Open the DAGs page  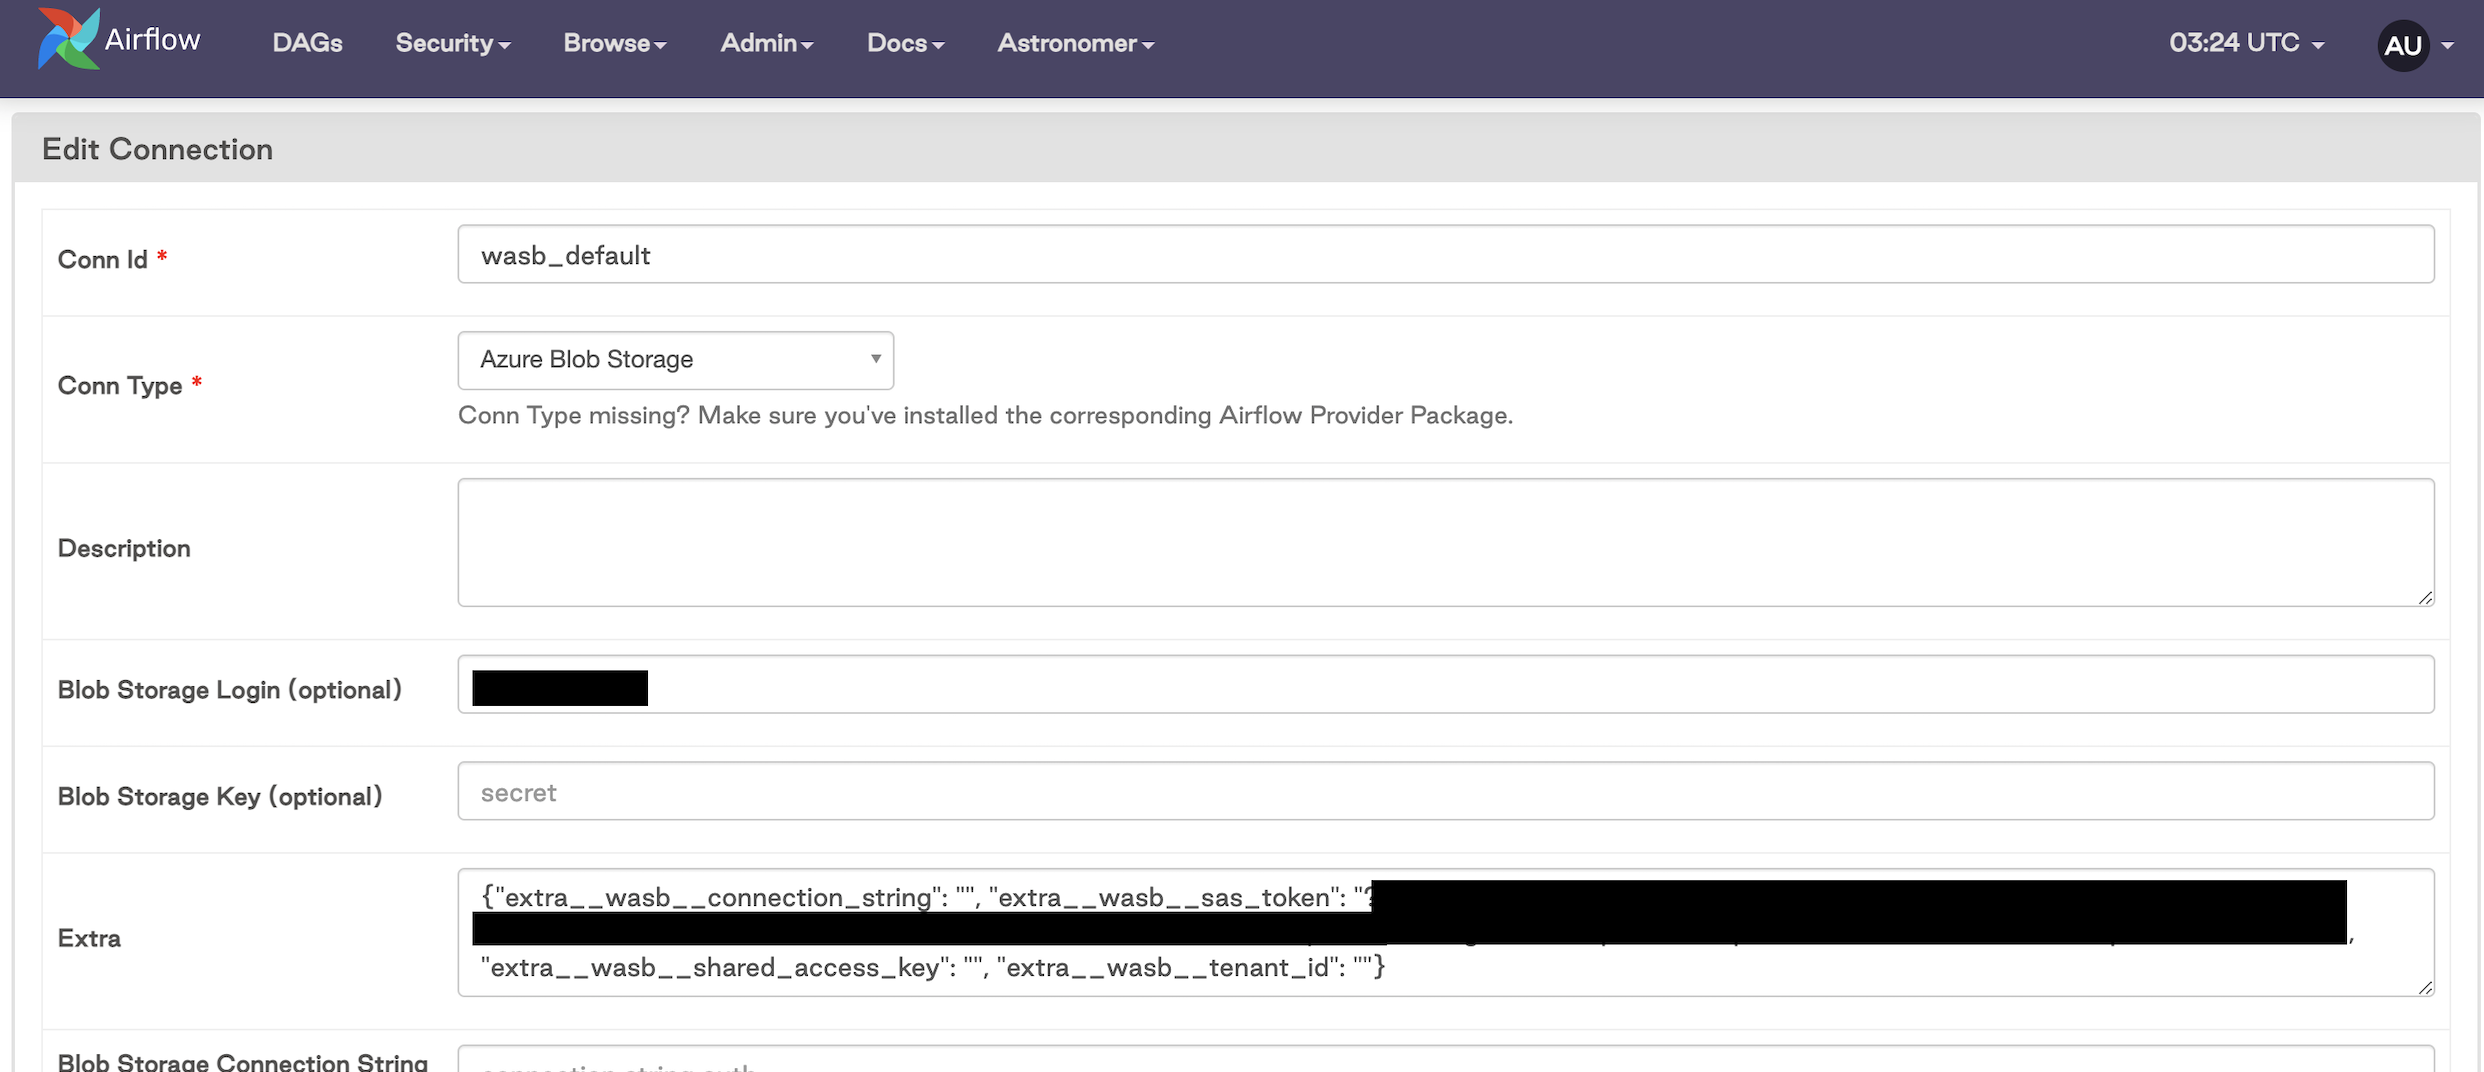(307, 43)
